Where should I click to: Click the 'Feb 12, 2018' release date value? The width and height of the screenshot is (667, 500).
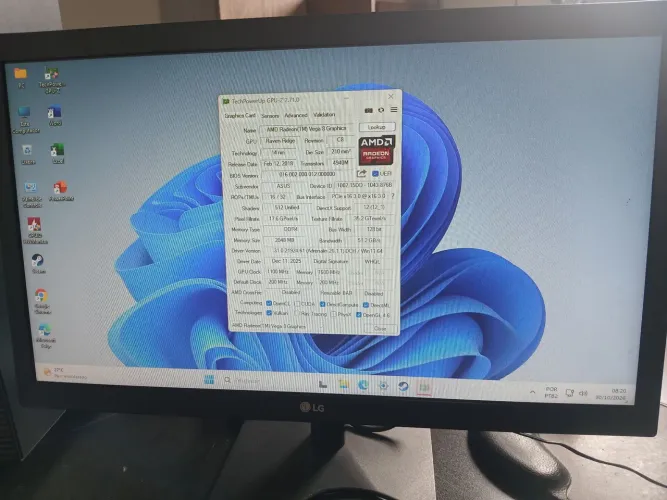pos(279,163)
